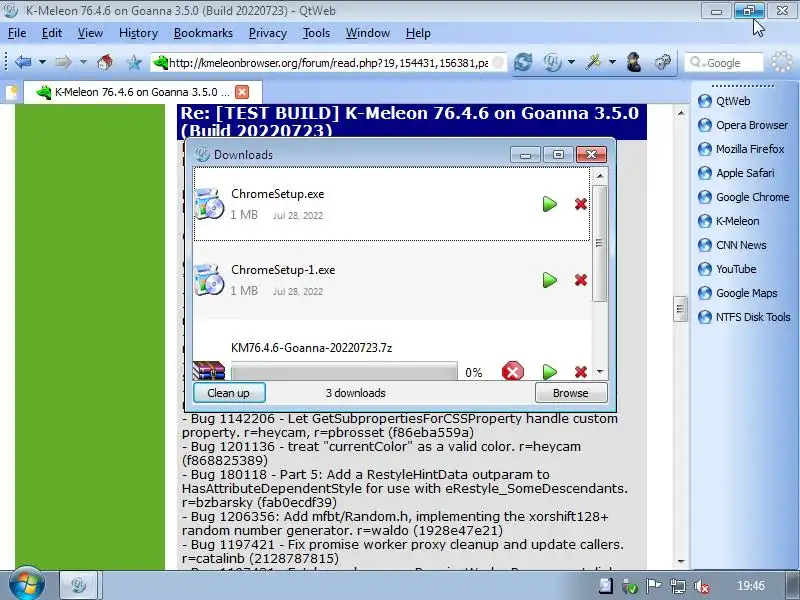
Task: Open the magic wand dropdown arrow
Action: (612, 62)
